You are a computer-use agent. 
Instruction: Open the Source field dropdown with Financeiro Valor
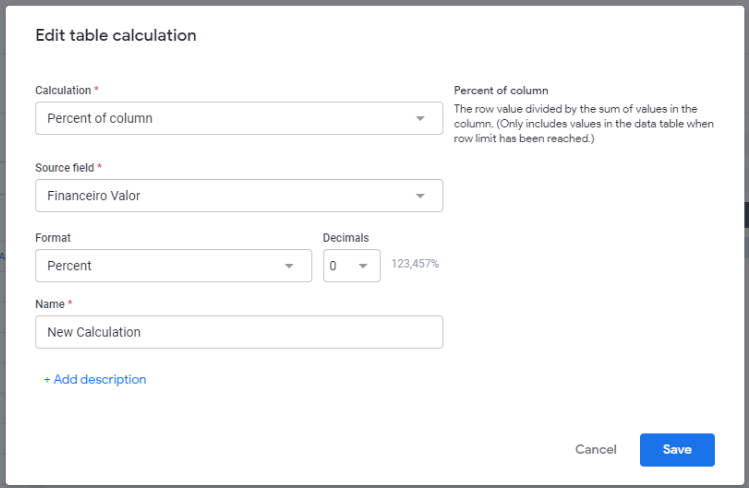tap(239, 195)
